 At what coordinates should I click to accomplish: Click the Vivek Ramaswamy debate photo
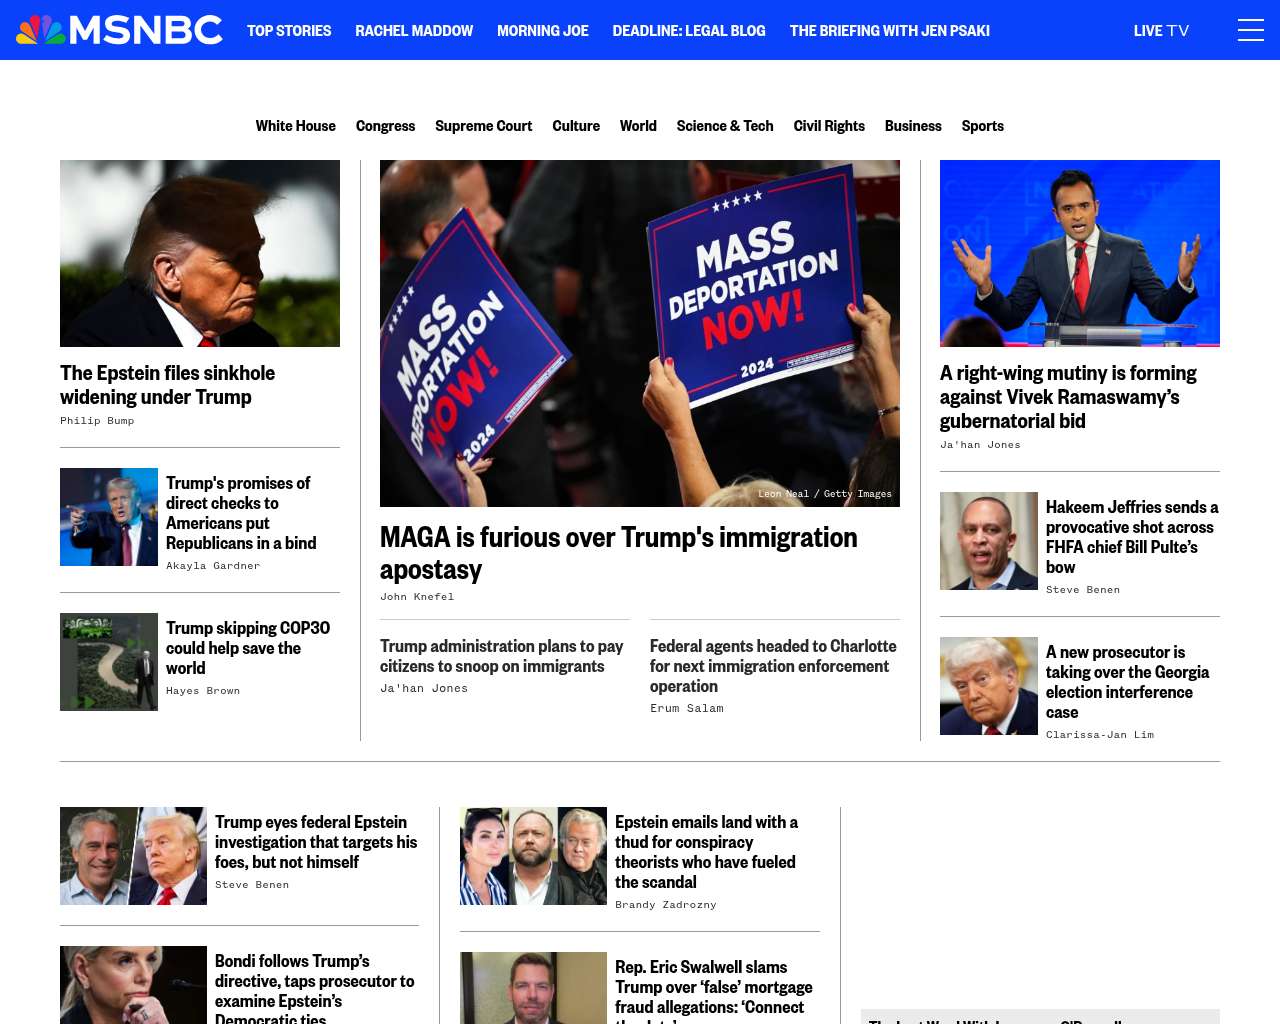(x=1080, y=253)
